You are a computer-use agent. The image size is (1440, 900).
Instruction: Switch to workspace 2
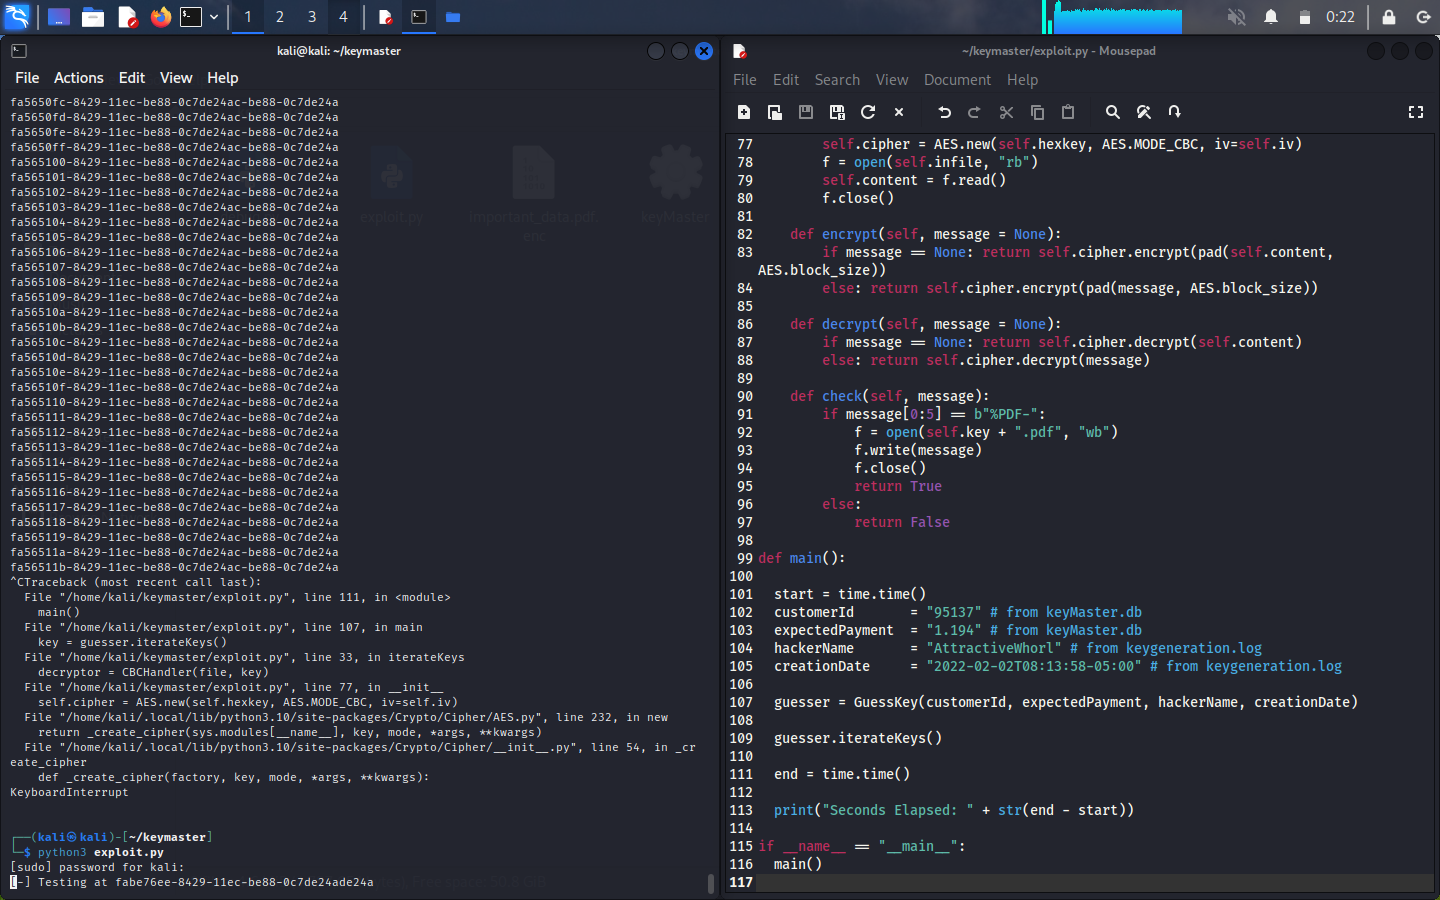coord(280,17)
